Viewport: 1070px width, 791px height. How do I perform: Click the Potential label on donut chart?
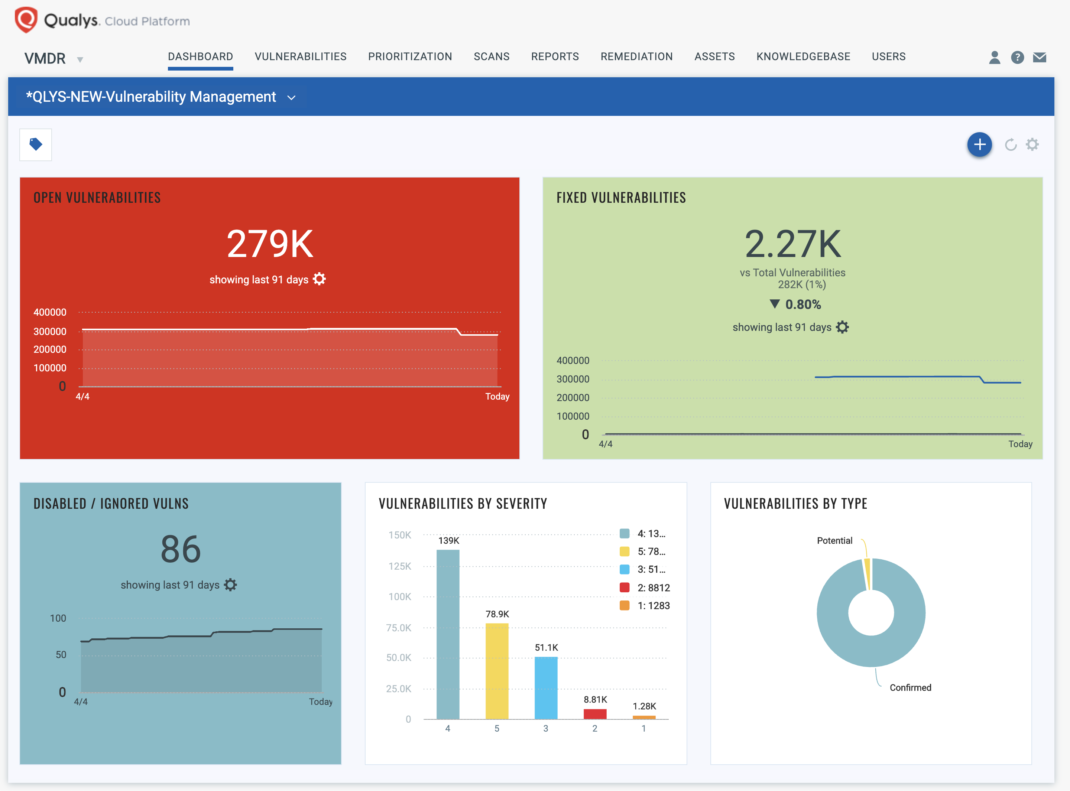coord(834,541)
